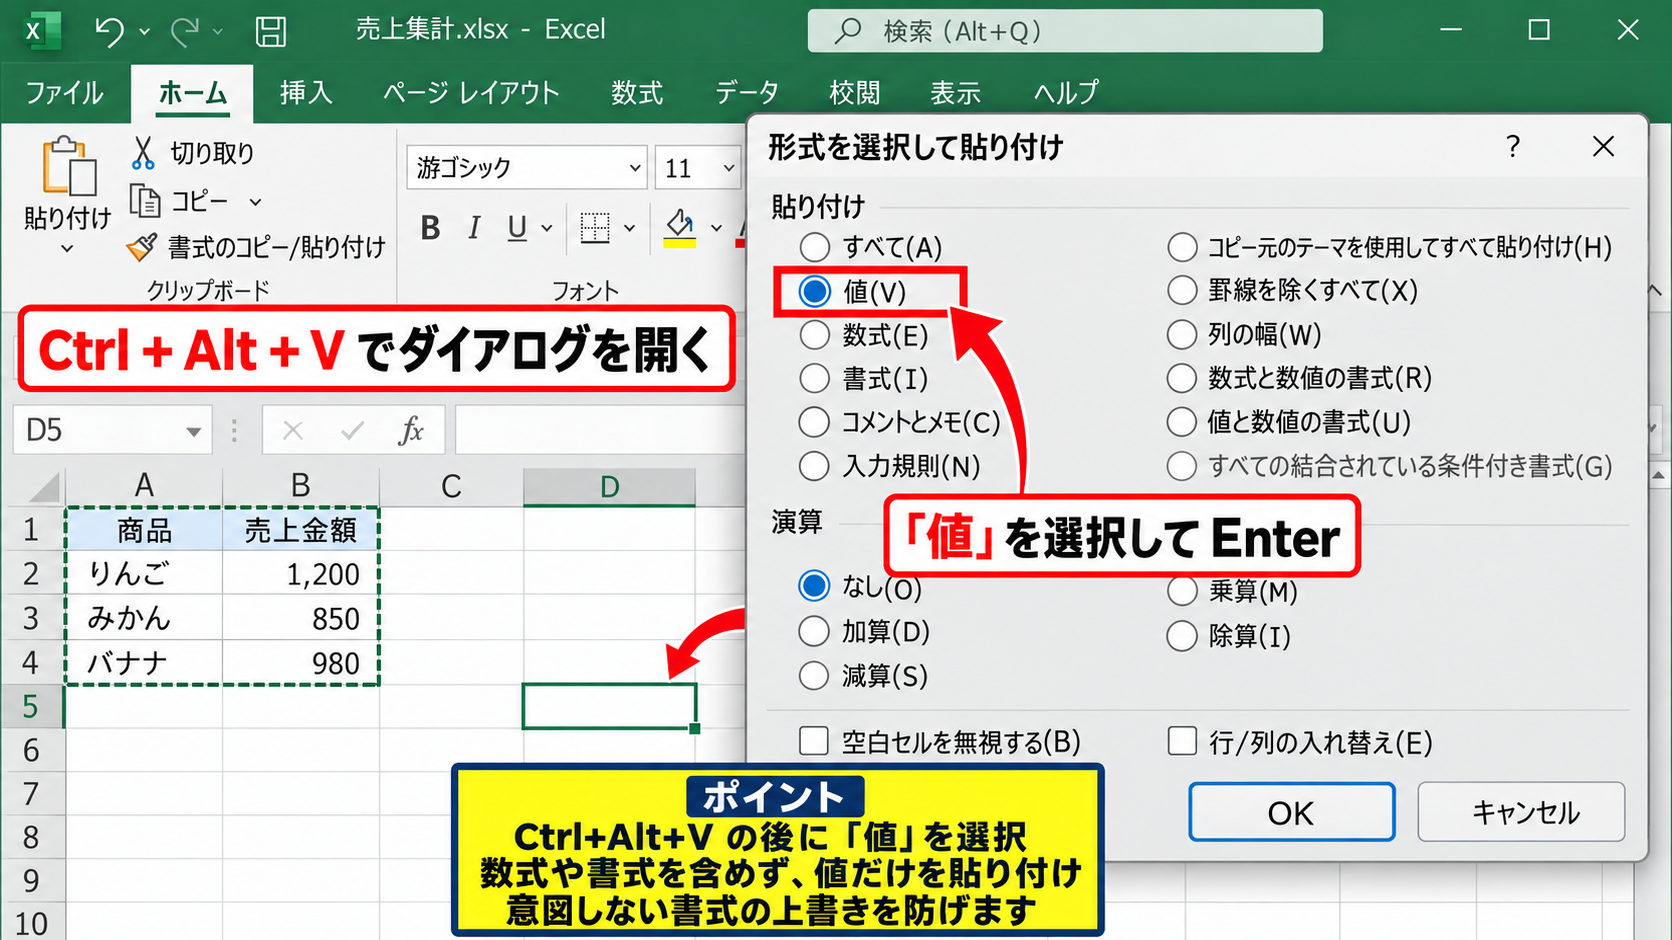The width and height of the screenshot is (1672, 940).
Task: Click the Paste clipboard icon
Action: tap(68, 166)
